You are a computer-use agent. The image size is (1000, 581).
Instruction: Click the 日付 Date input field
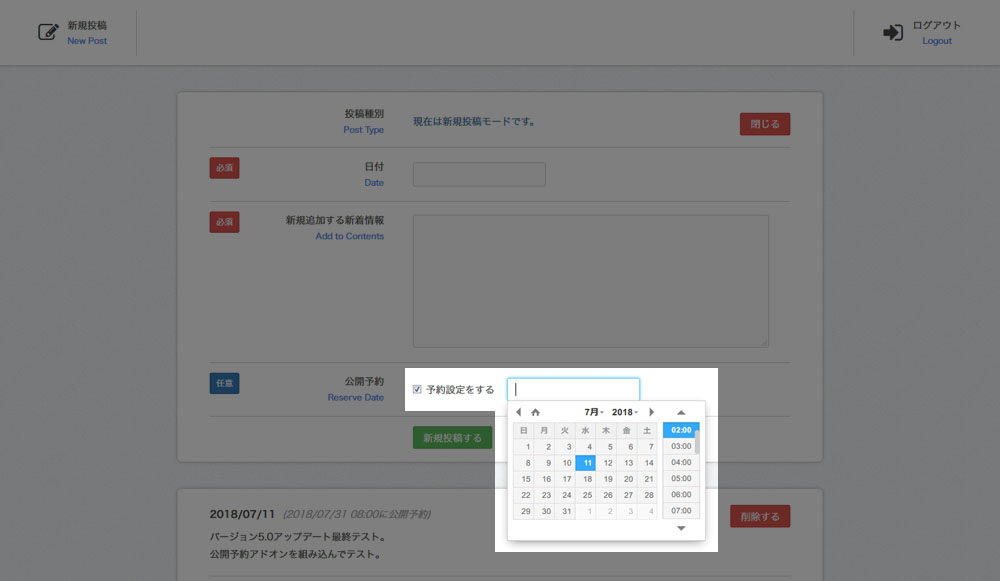tap(479, 174)
